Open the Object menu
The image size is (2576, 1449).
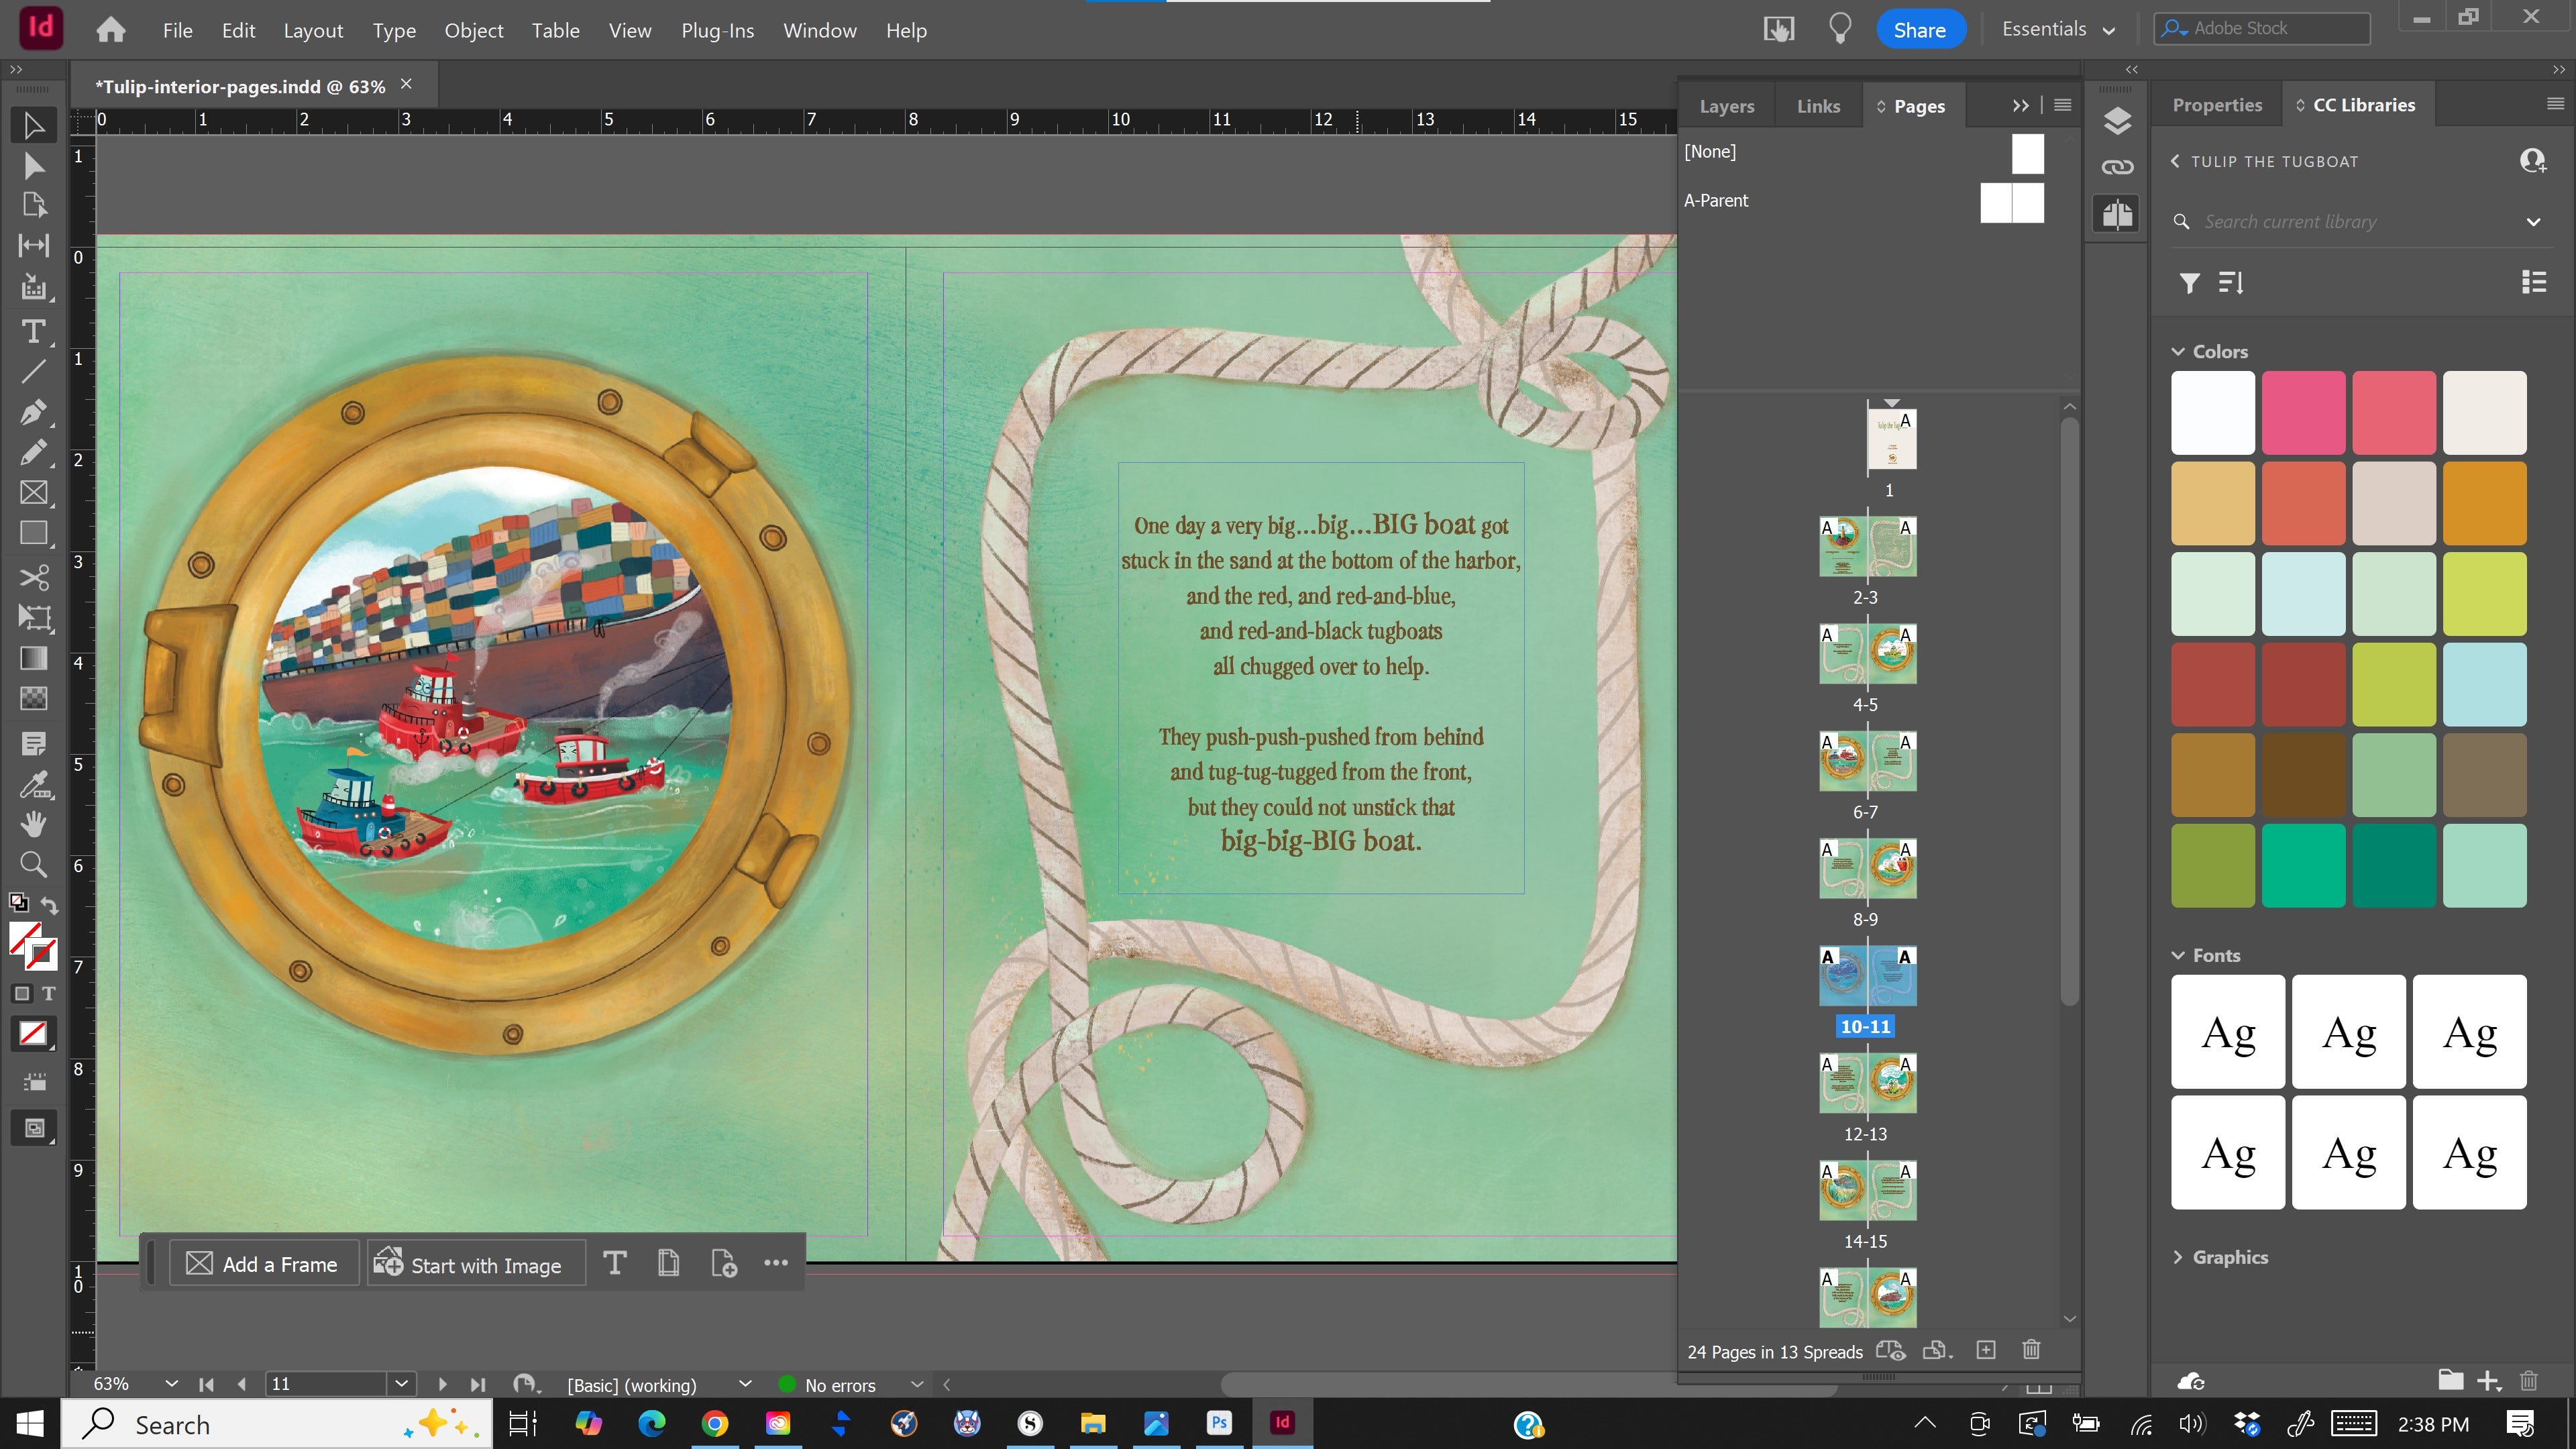(473, 31)
